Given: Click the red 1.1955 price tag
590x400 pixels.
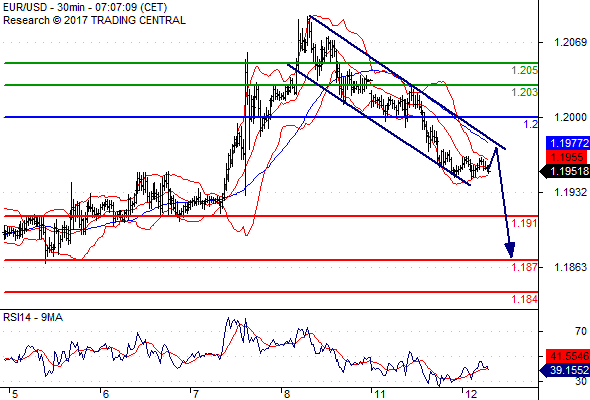Looking at the screenshot, I should click(x=566, y=157).
